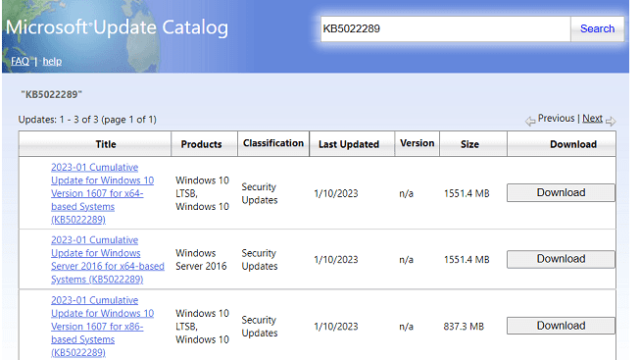Click the "KB5022289" search results heading
Viewport: 640px width, 360px height.
pyautogui.click(x=51, y=95)
